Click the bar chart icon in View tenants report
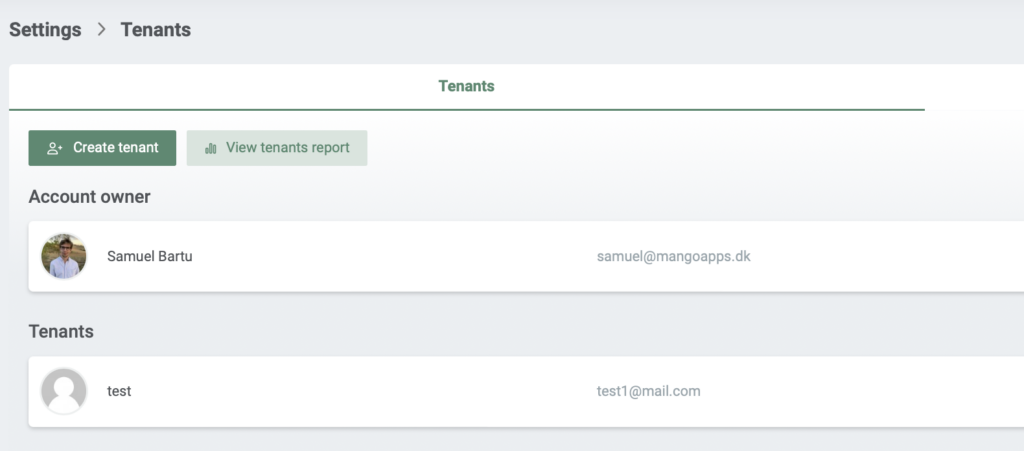 tap(210, 148)
